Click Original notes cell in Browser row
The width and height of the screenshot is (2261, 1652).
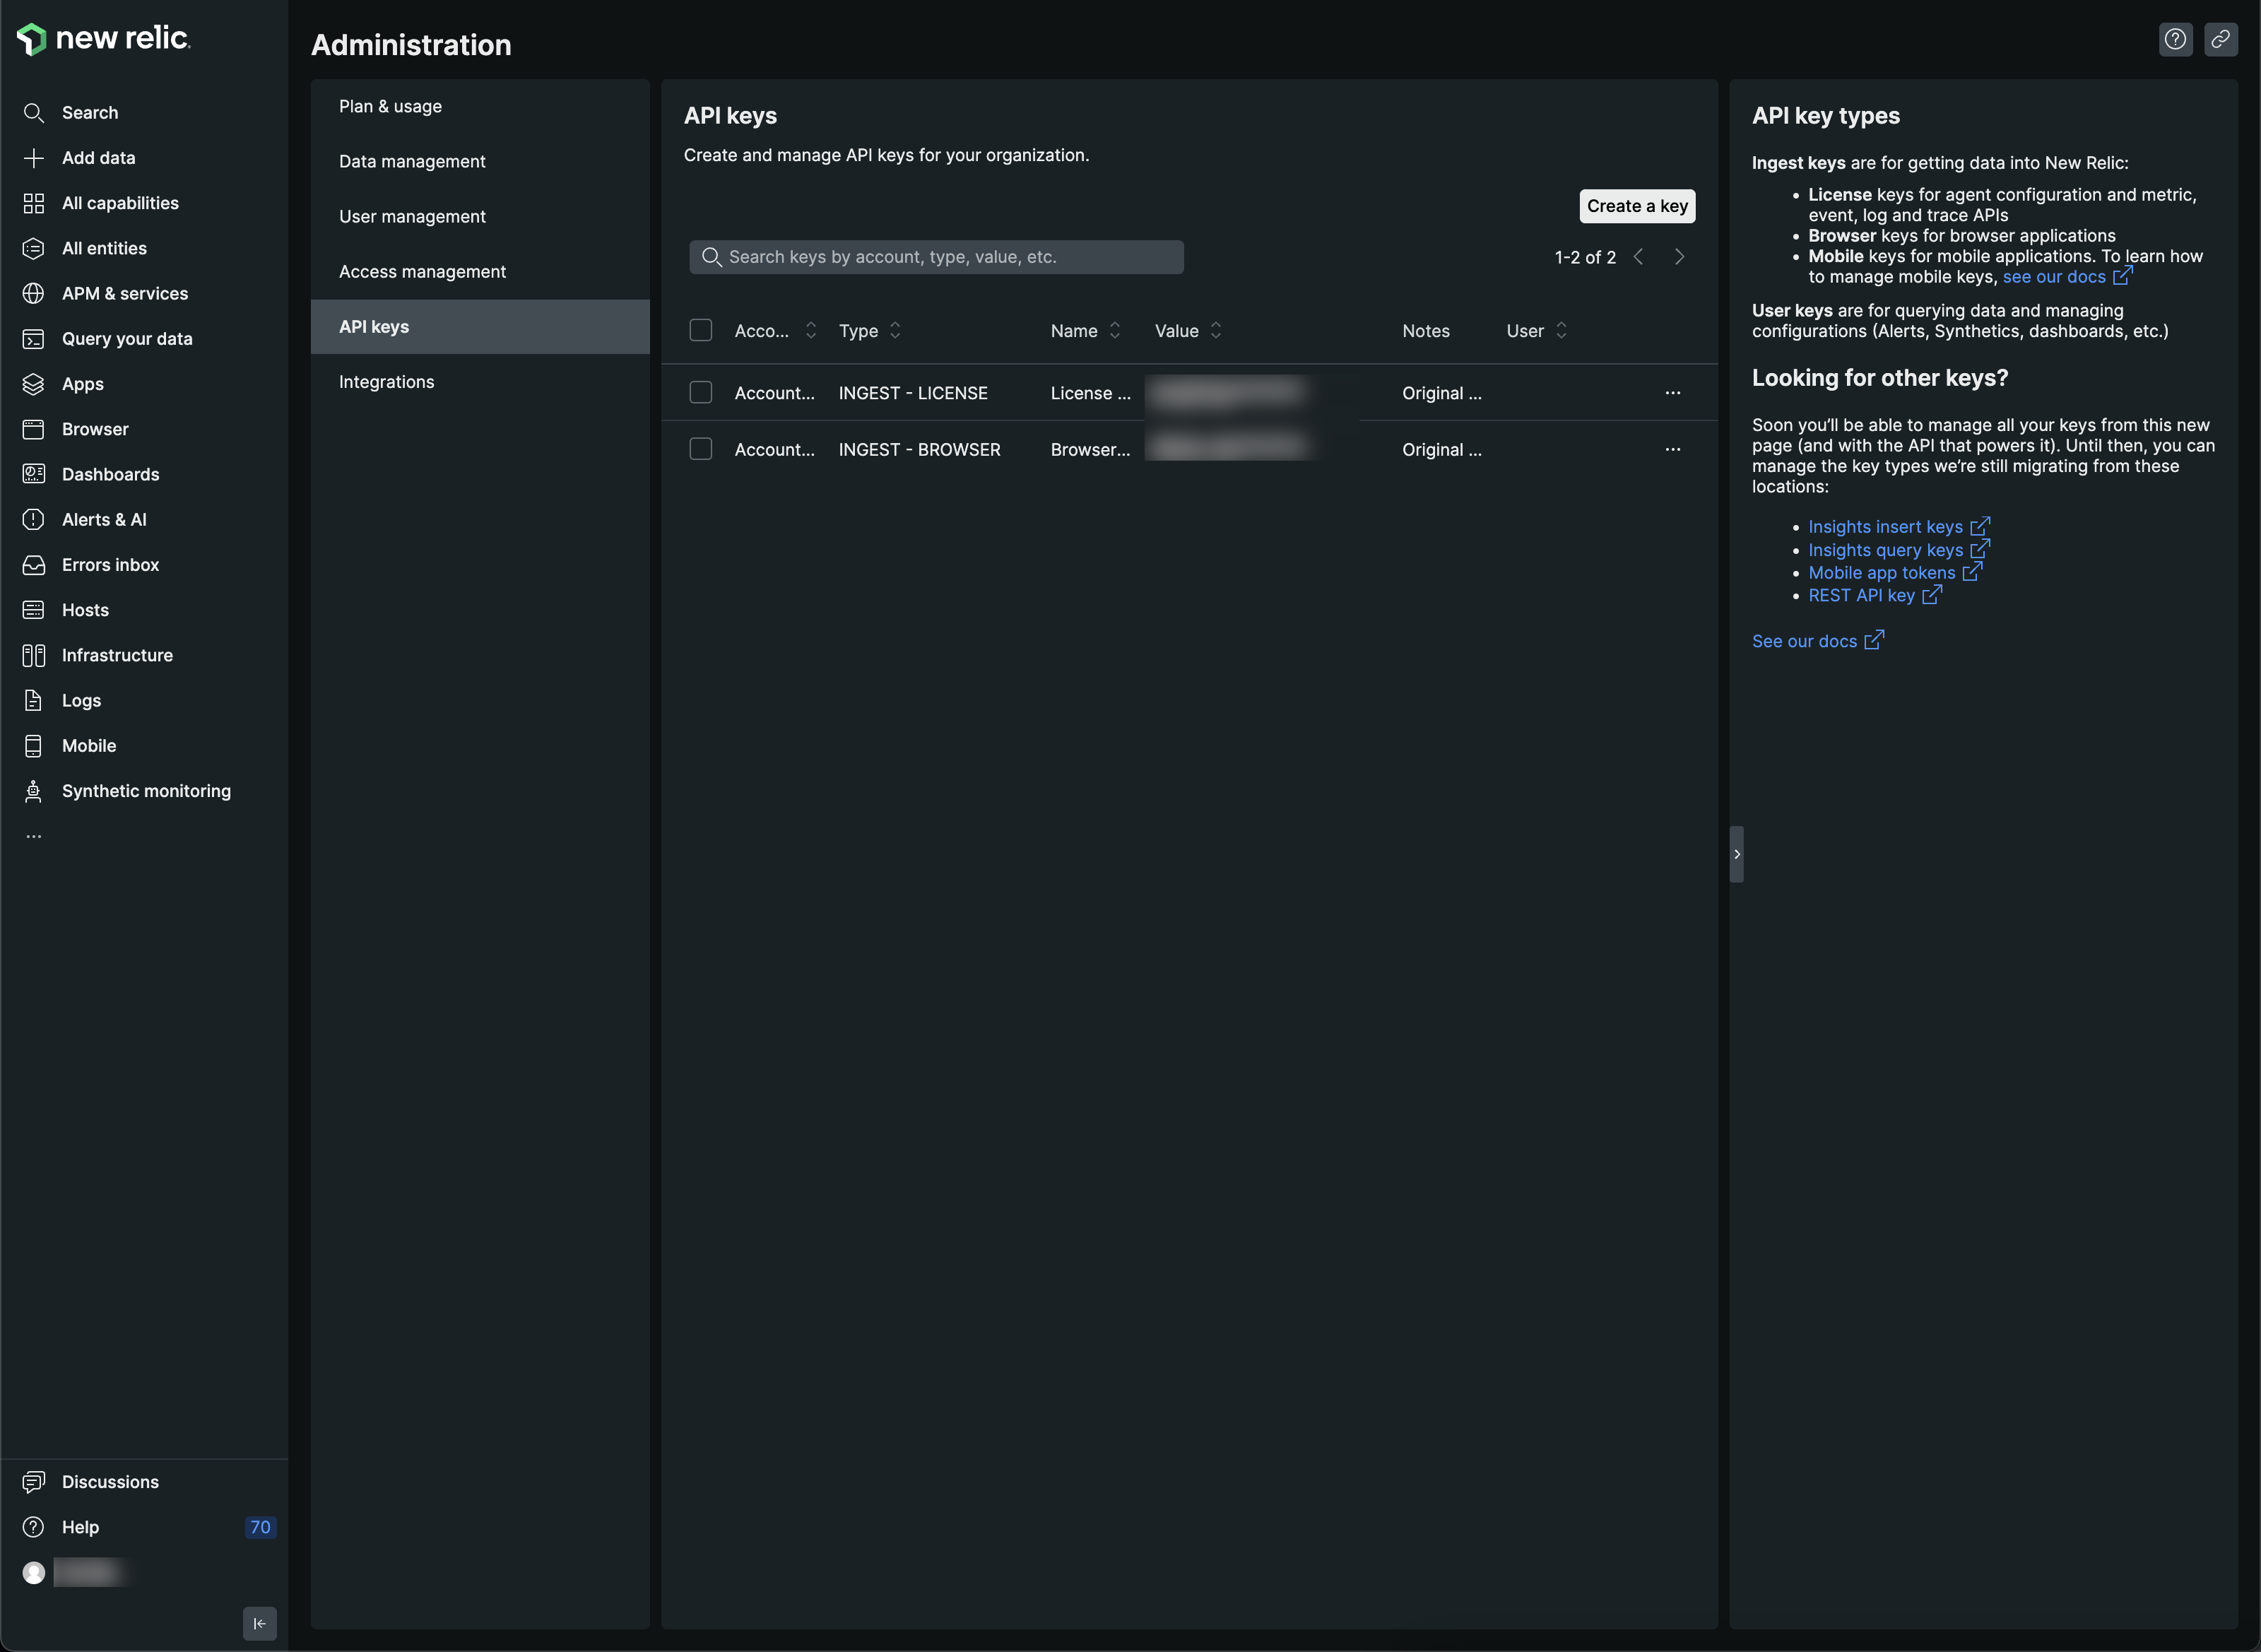point(1442,450)
